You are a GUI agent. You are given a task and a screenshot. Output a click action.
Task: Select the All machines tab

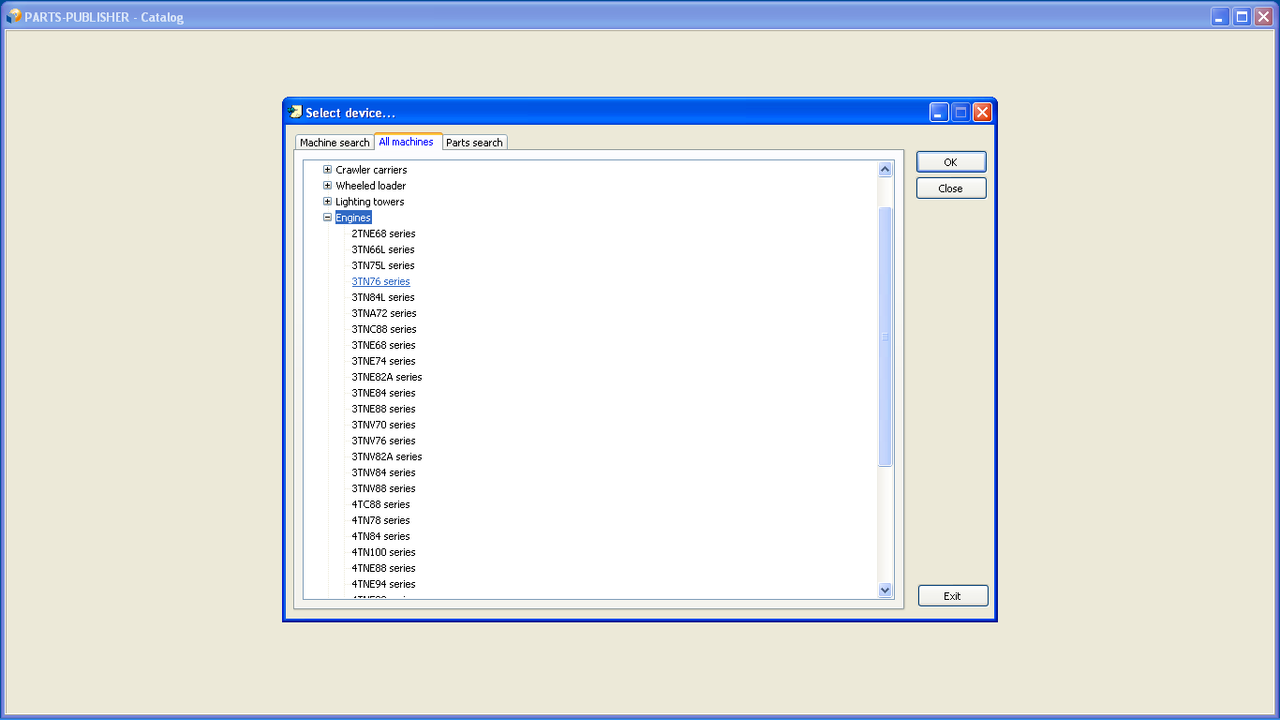pos(407,142)
